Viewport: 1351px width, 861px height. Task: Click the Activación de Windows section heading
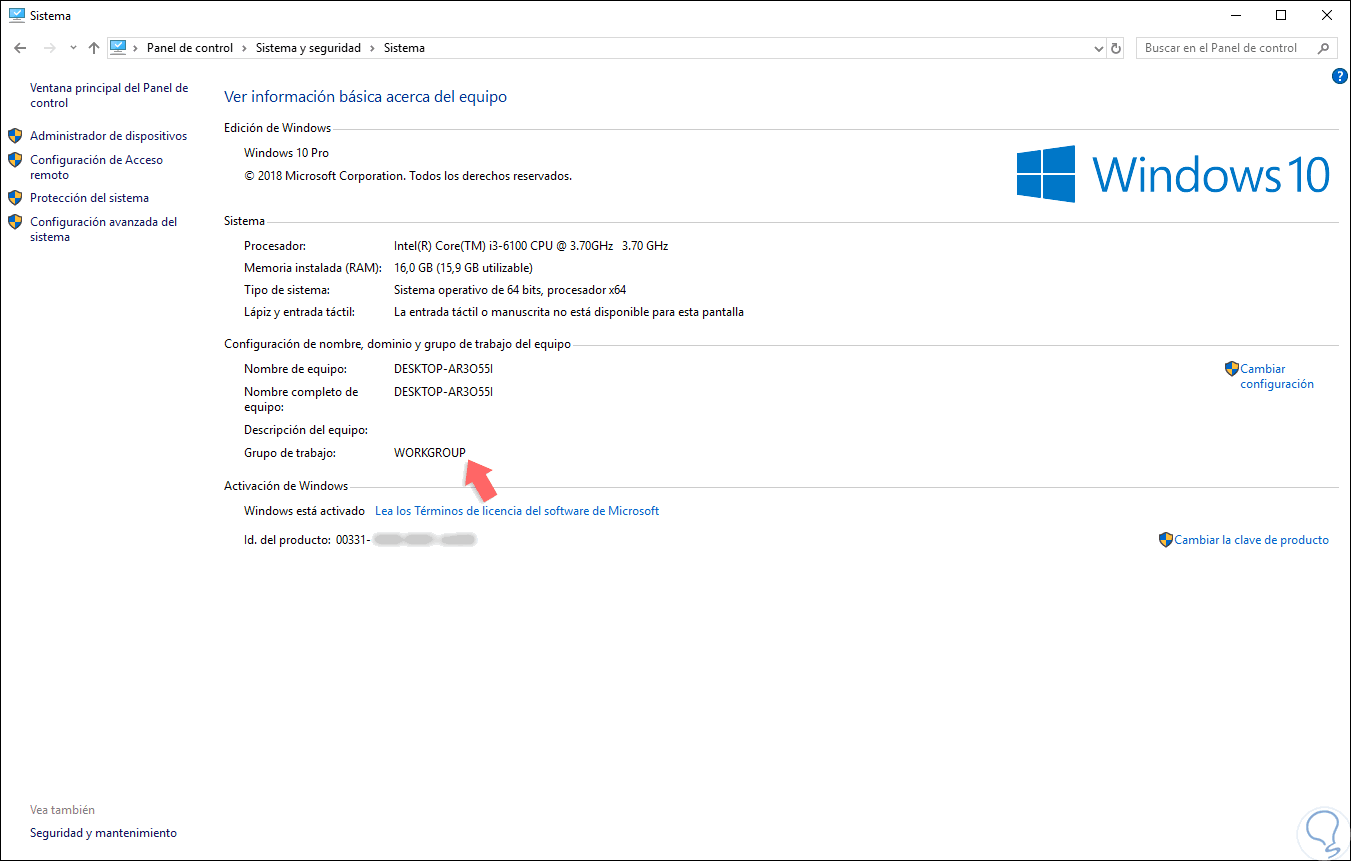(x=286, y=486)
